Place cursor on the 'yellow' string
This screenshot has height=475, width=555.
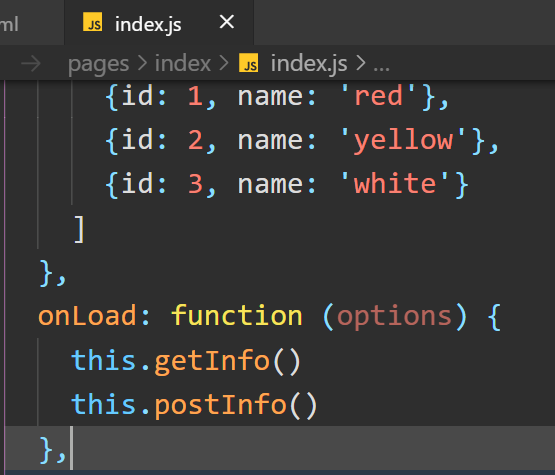click(x=403, y=140)
